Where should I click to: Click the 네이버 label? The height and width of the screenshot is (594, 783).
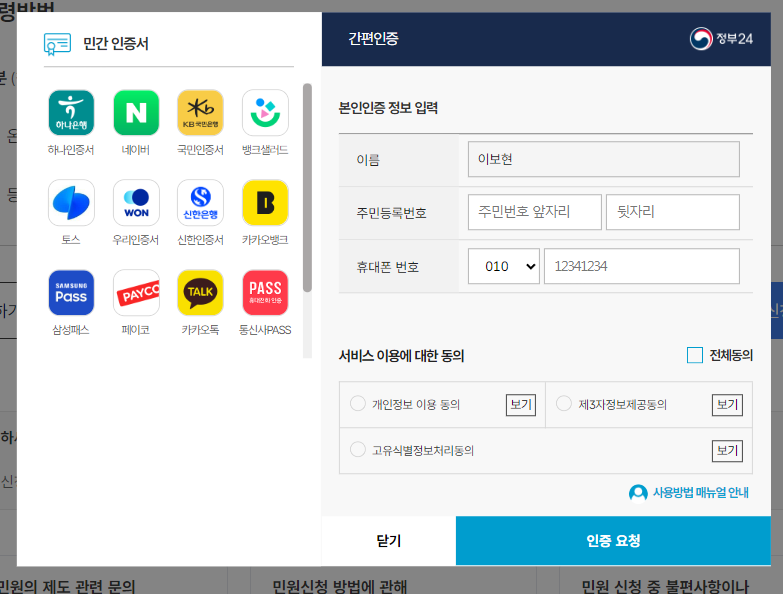(136, 150)
